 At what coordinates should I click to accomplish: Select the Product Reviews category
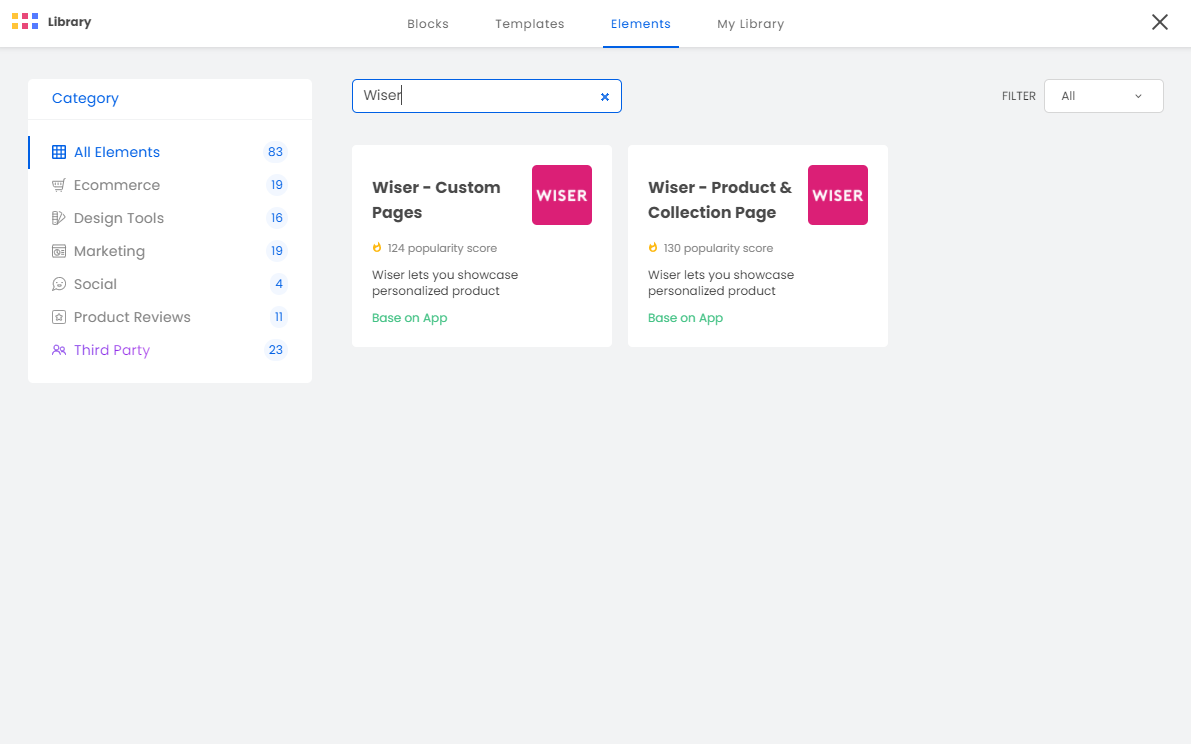point(170,317)
